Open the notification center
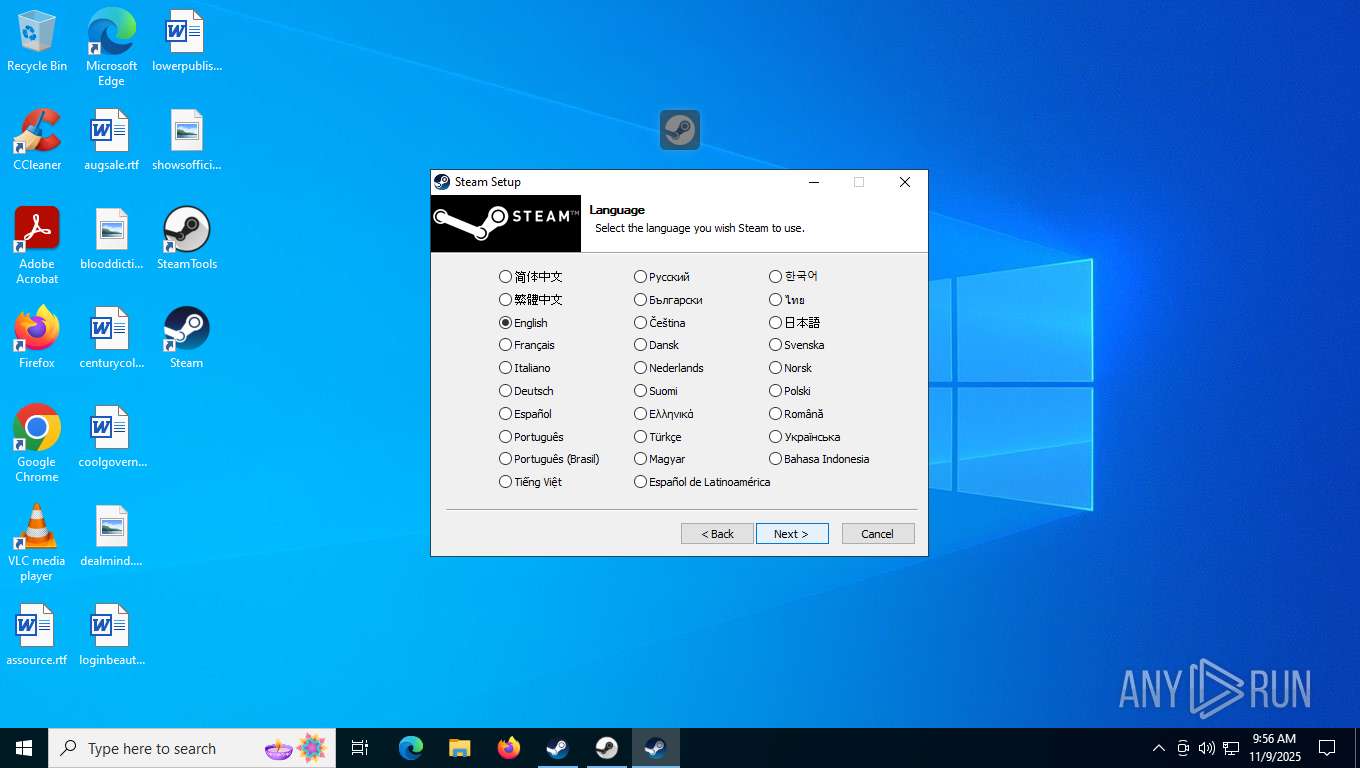Viewport: 1360px width, 768px height. (x=1327, y=748)
